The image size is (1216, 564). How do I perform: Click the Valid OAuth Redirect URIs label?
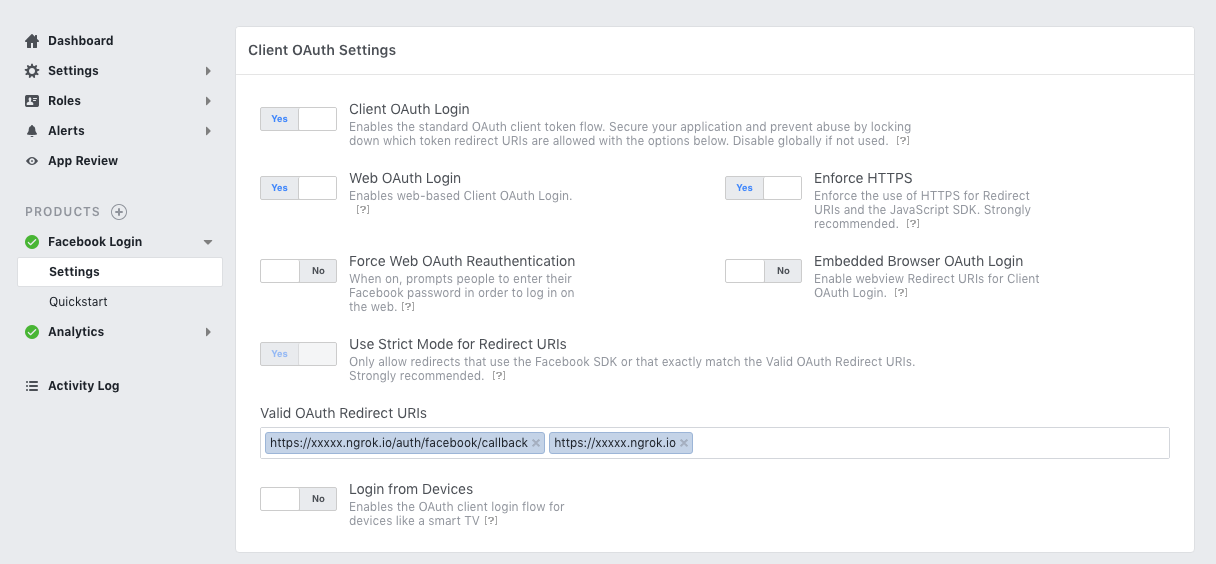click(344, 412)
